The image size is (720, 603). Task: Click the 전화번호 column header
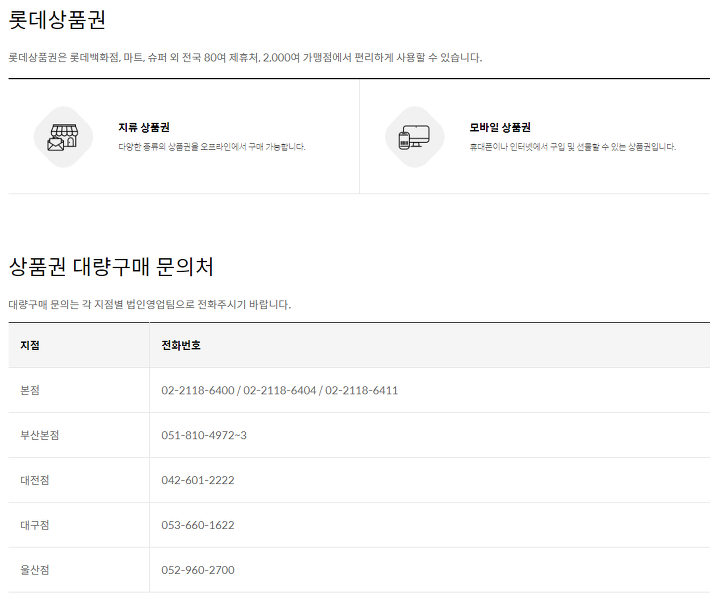tap(181, 345)
